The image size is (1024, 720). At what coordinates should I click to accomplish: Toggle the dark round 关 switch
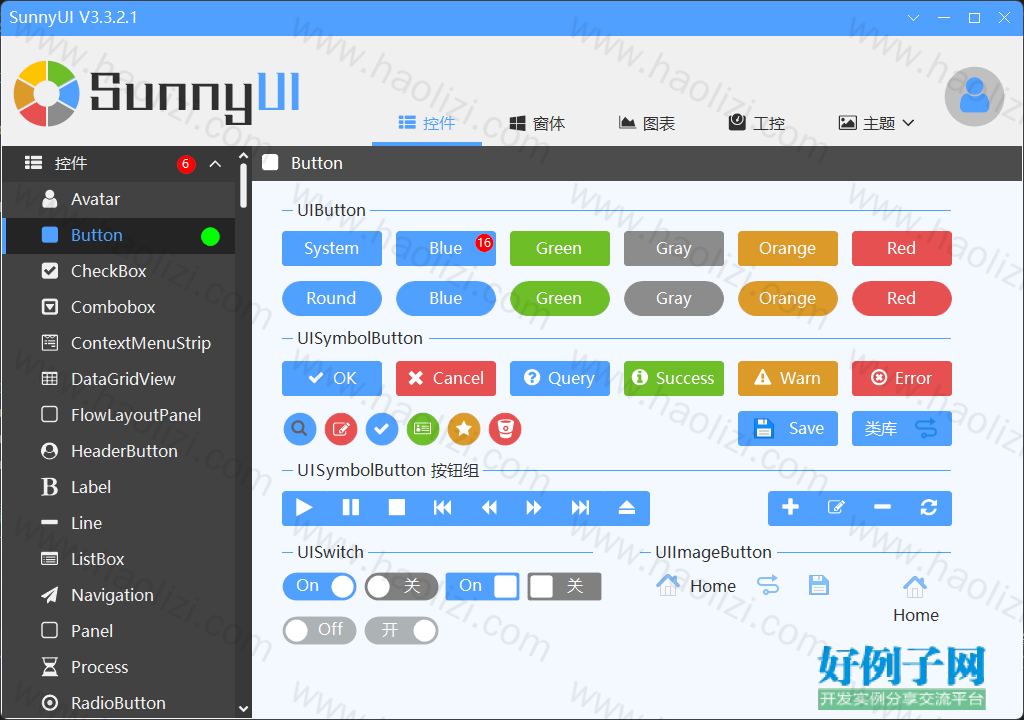[x=401, y=586]
